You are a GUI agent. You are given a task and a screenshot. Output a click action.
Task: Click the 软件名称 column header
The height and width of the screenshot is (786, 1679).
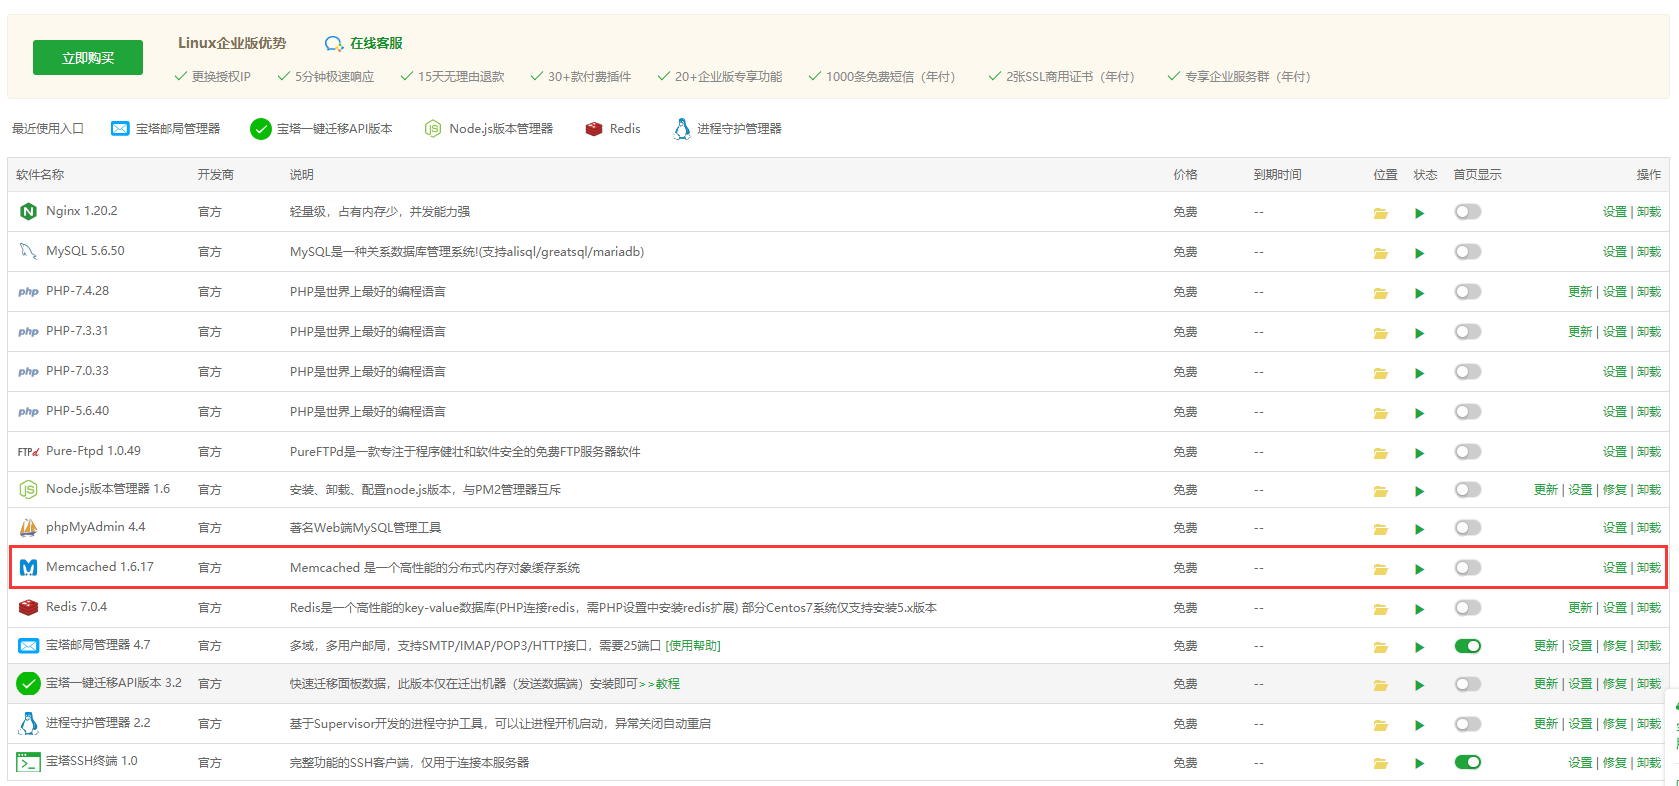click(40, 175)
